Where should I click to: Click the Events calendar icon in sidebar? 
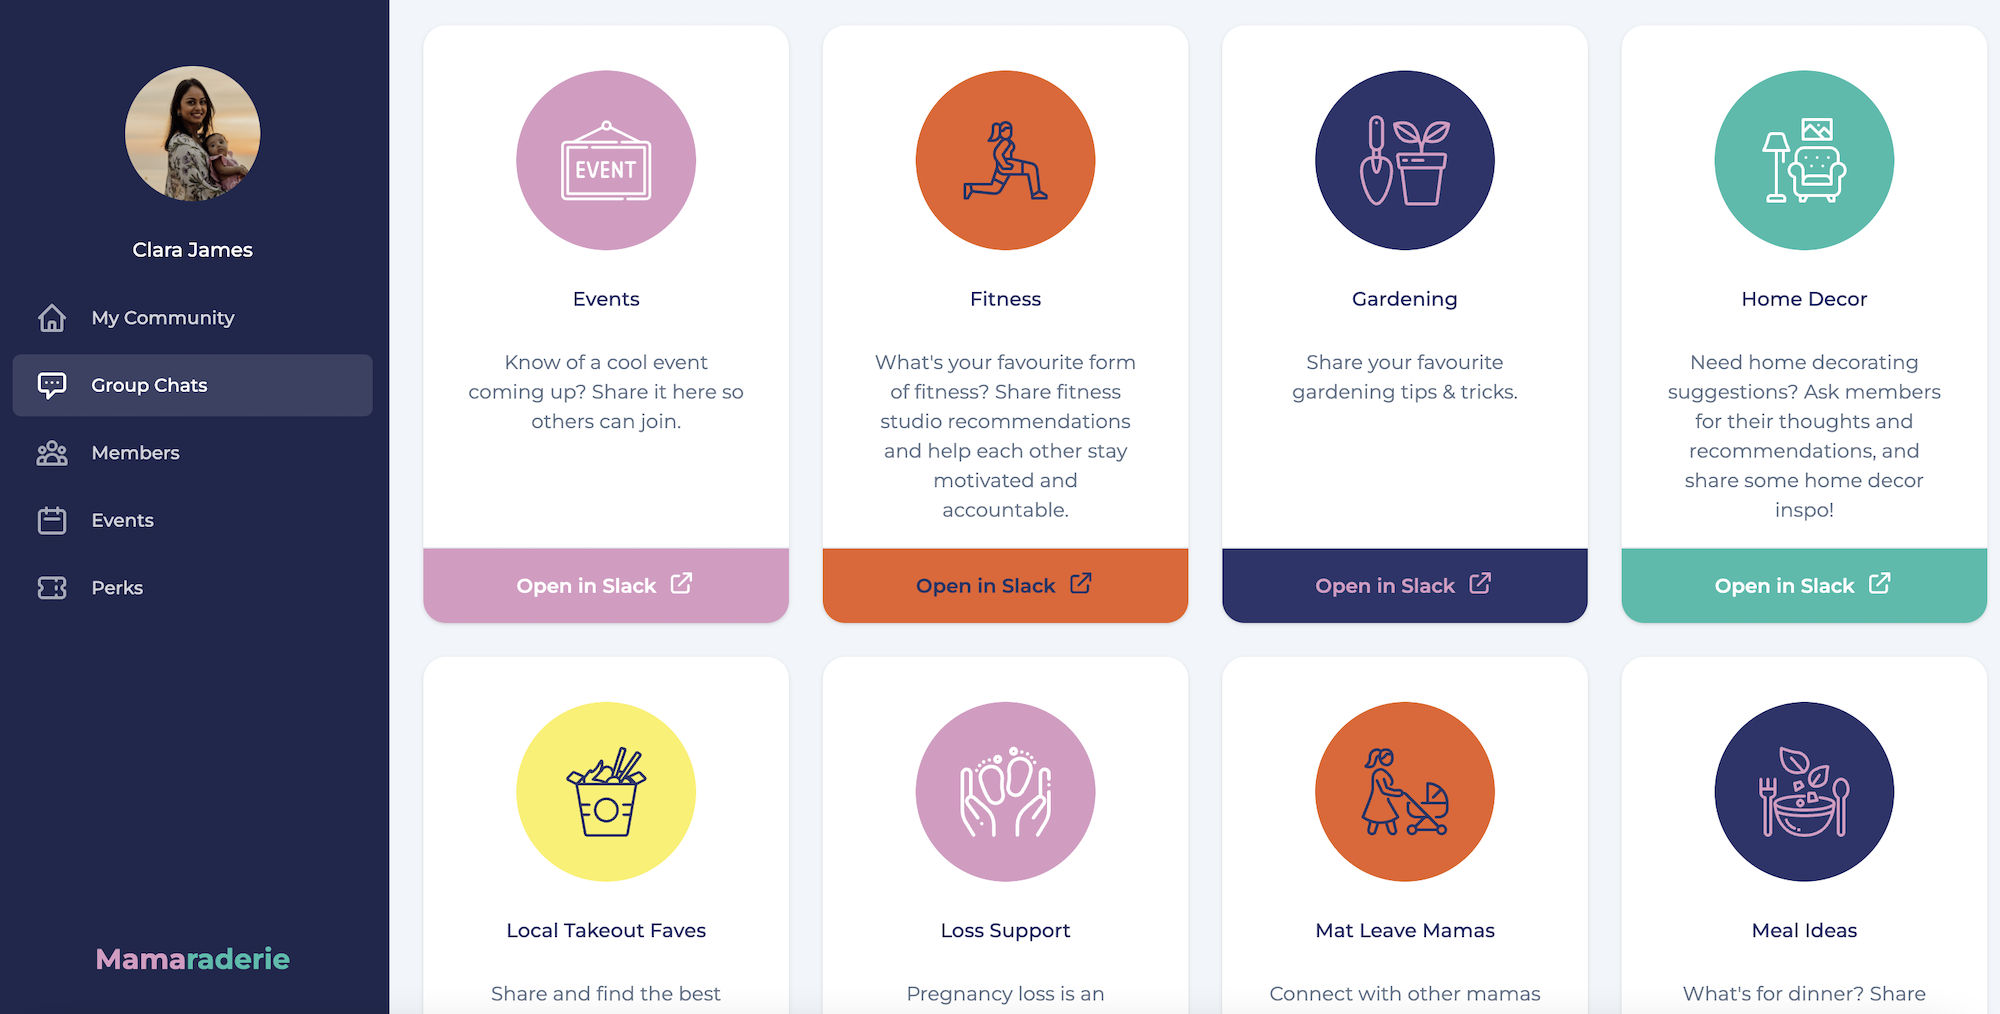pyautogui.click(x=52, y=520)
